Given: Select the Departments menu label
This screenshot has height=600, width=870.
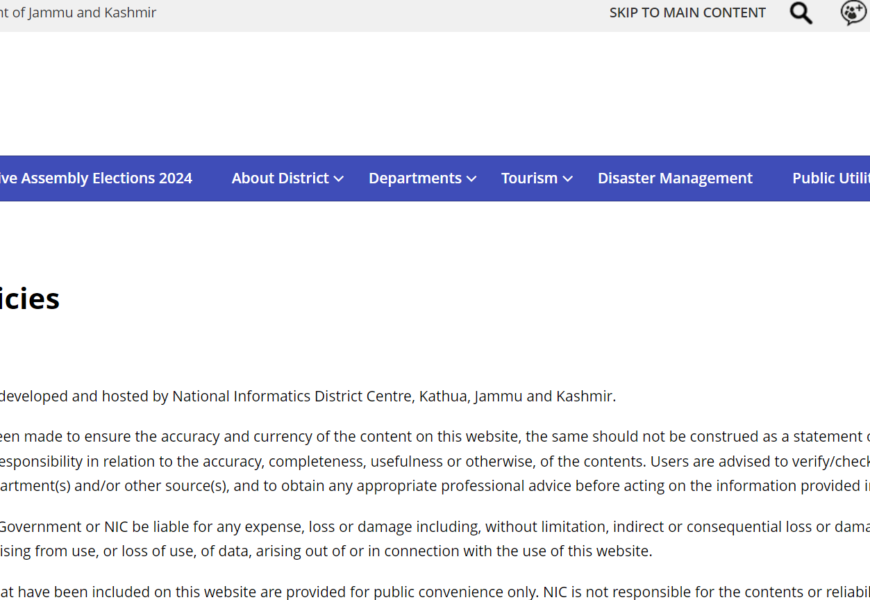Looking at the screenshot, I should click(x=415, y=178).
